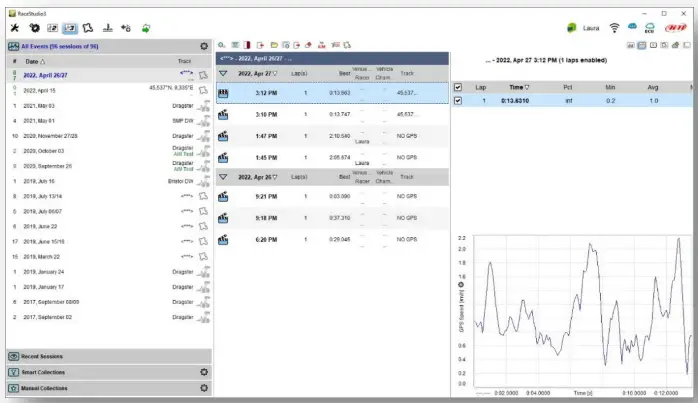Click the clapperboard icon on the 9:21 PM session
The width and height of the screenshot is (698, 403).
pyautogui.click(x=223, y=196)
